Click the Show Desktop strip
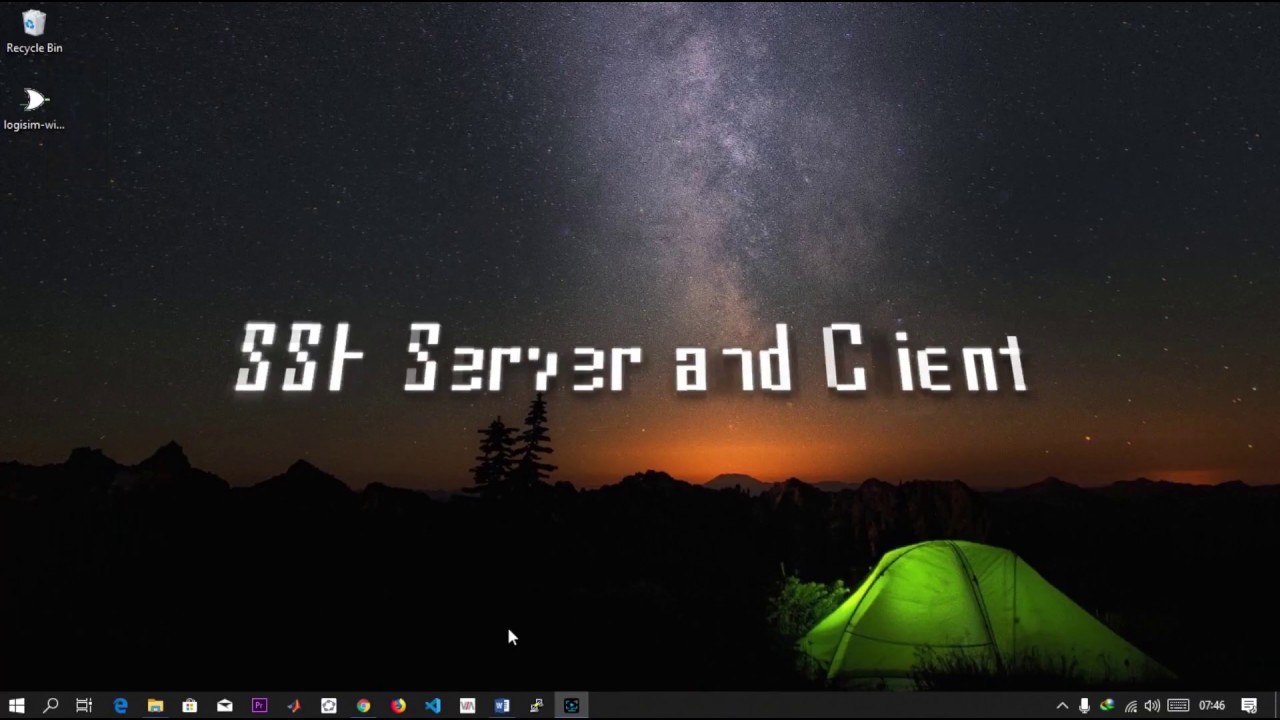 click(x=1277, y=706)
